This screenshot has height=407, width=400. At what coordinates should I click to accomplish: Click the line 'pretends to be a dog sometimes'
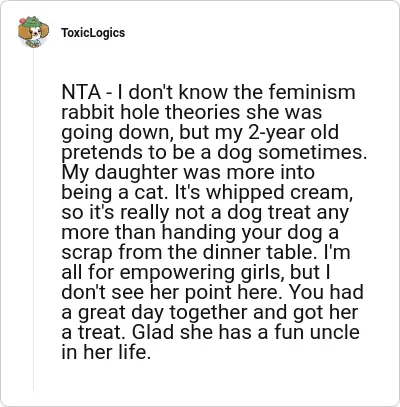pos(214,152)
